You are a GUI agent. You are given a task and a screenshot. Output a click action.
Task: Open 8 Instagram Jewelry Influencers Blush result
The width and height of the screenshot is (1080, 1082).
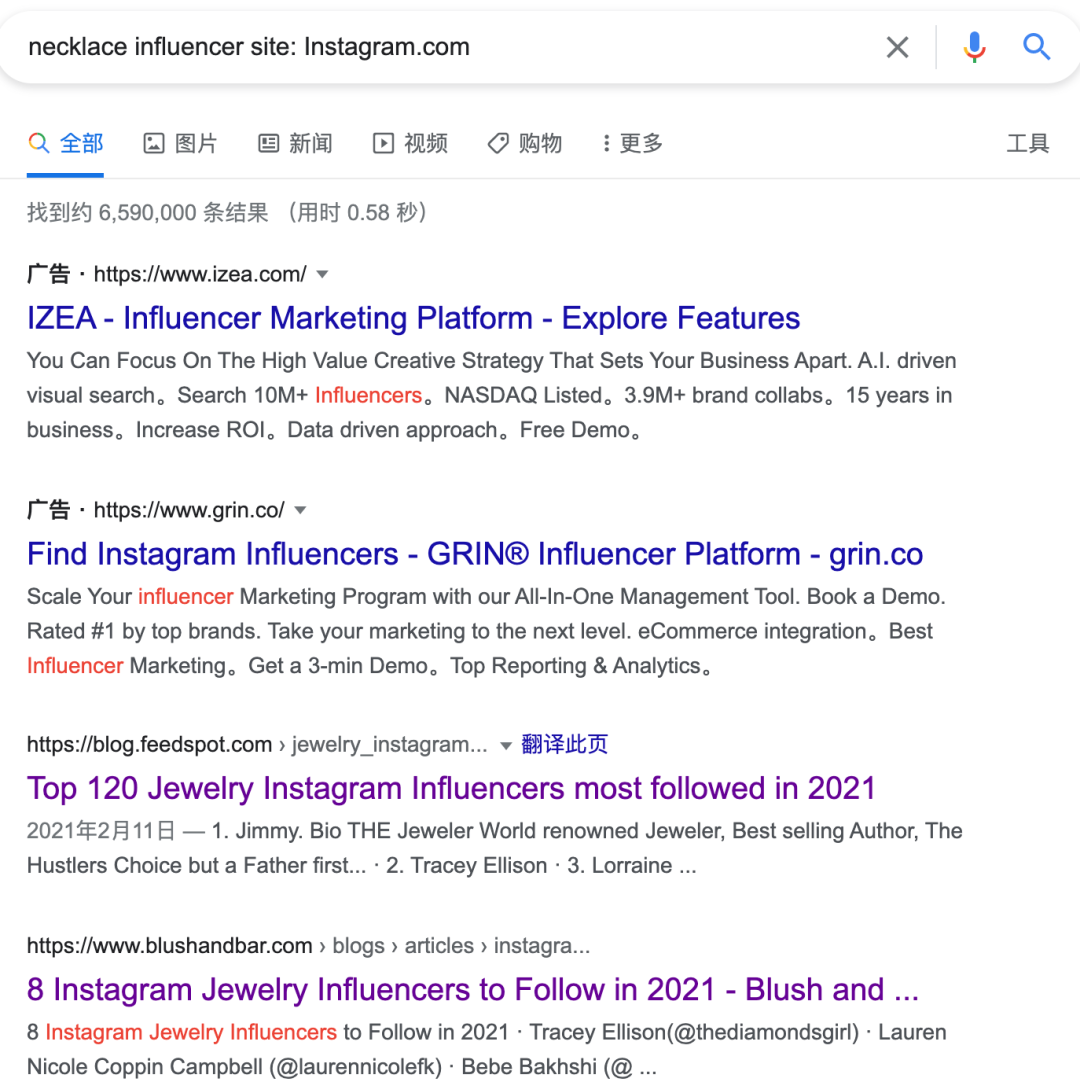tap(473, 990)
